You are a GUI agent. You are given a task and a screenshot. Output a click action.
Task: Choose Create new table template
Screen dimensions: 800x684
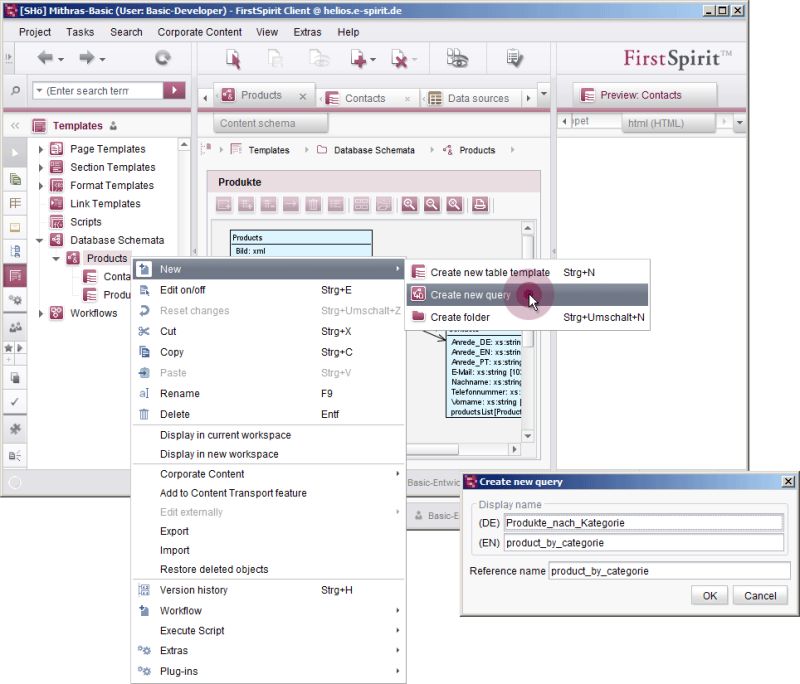[528, 272]
